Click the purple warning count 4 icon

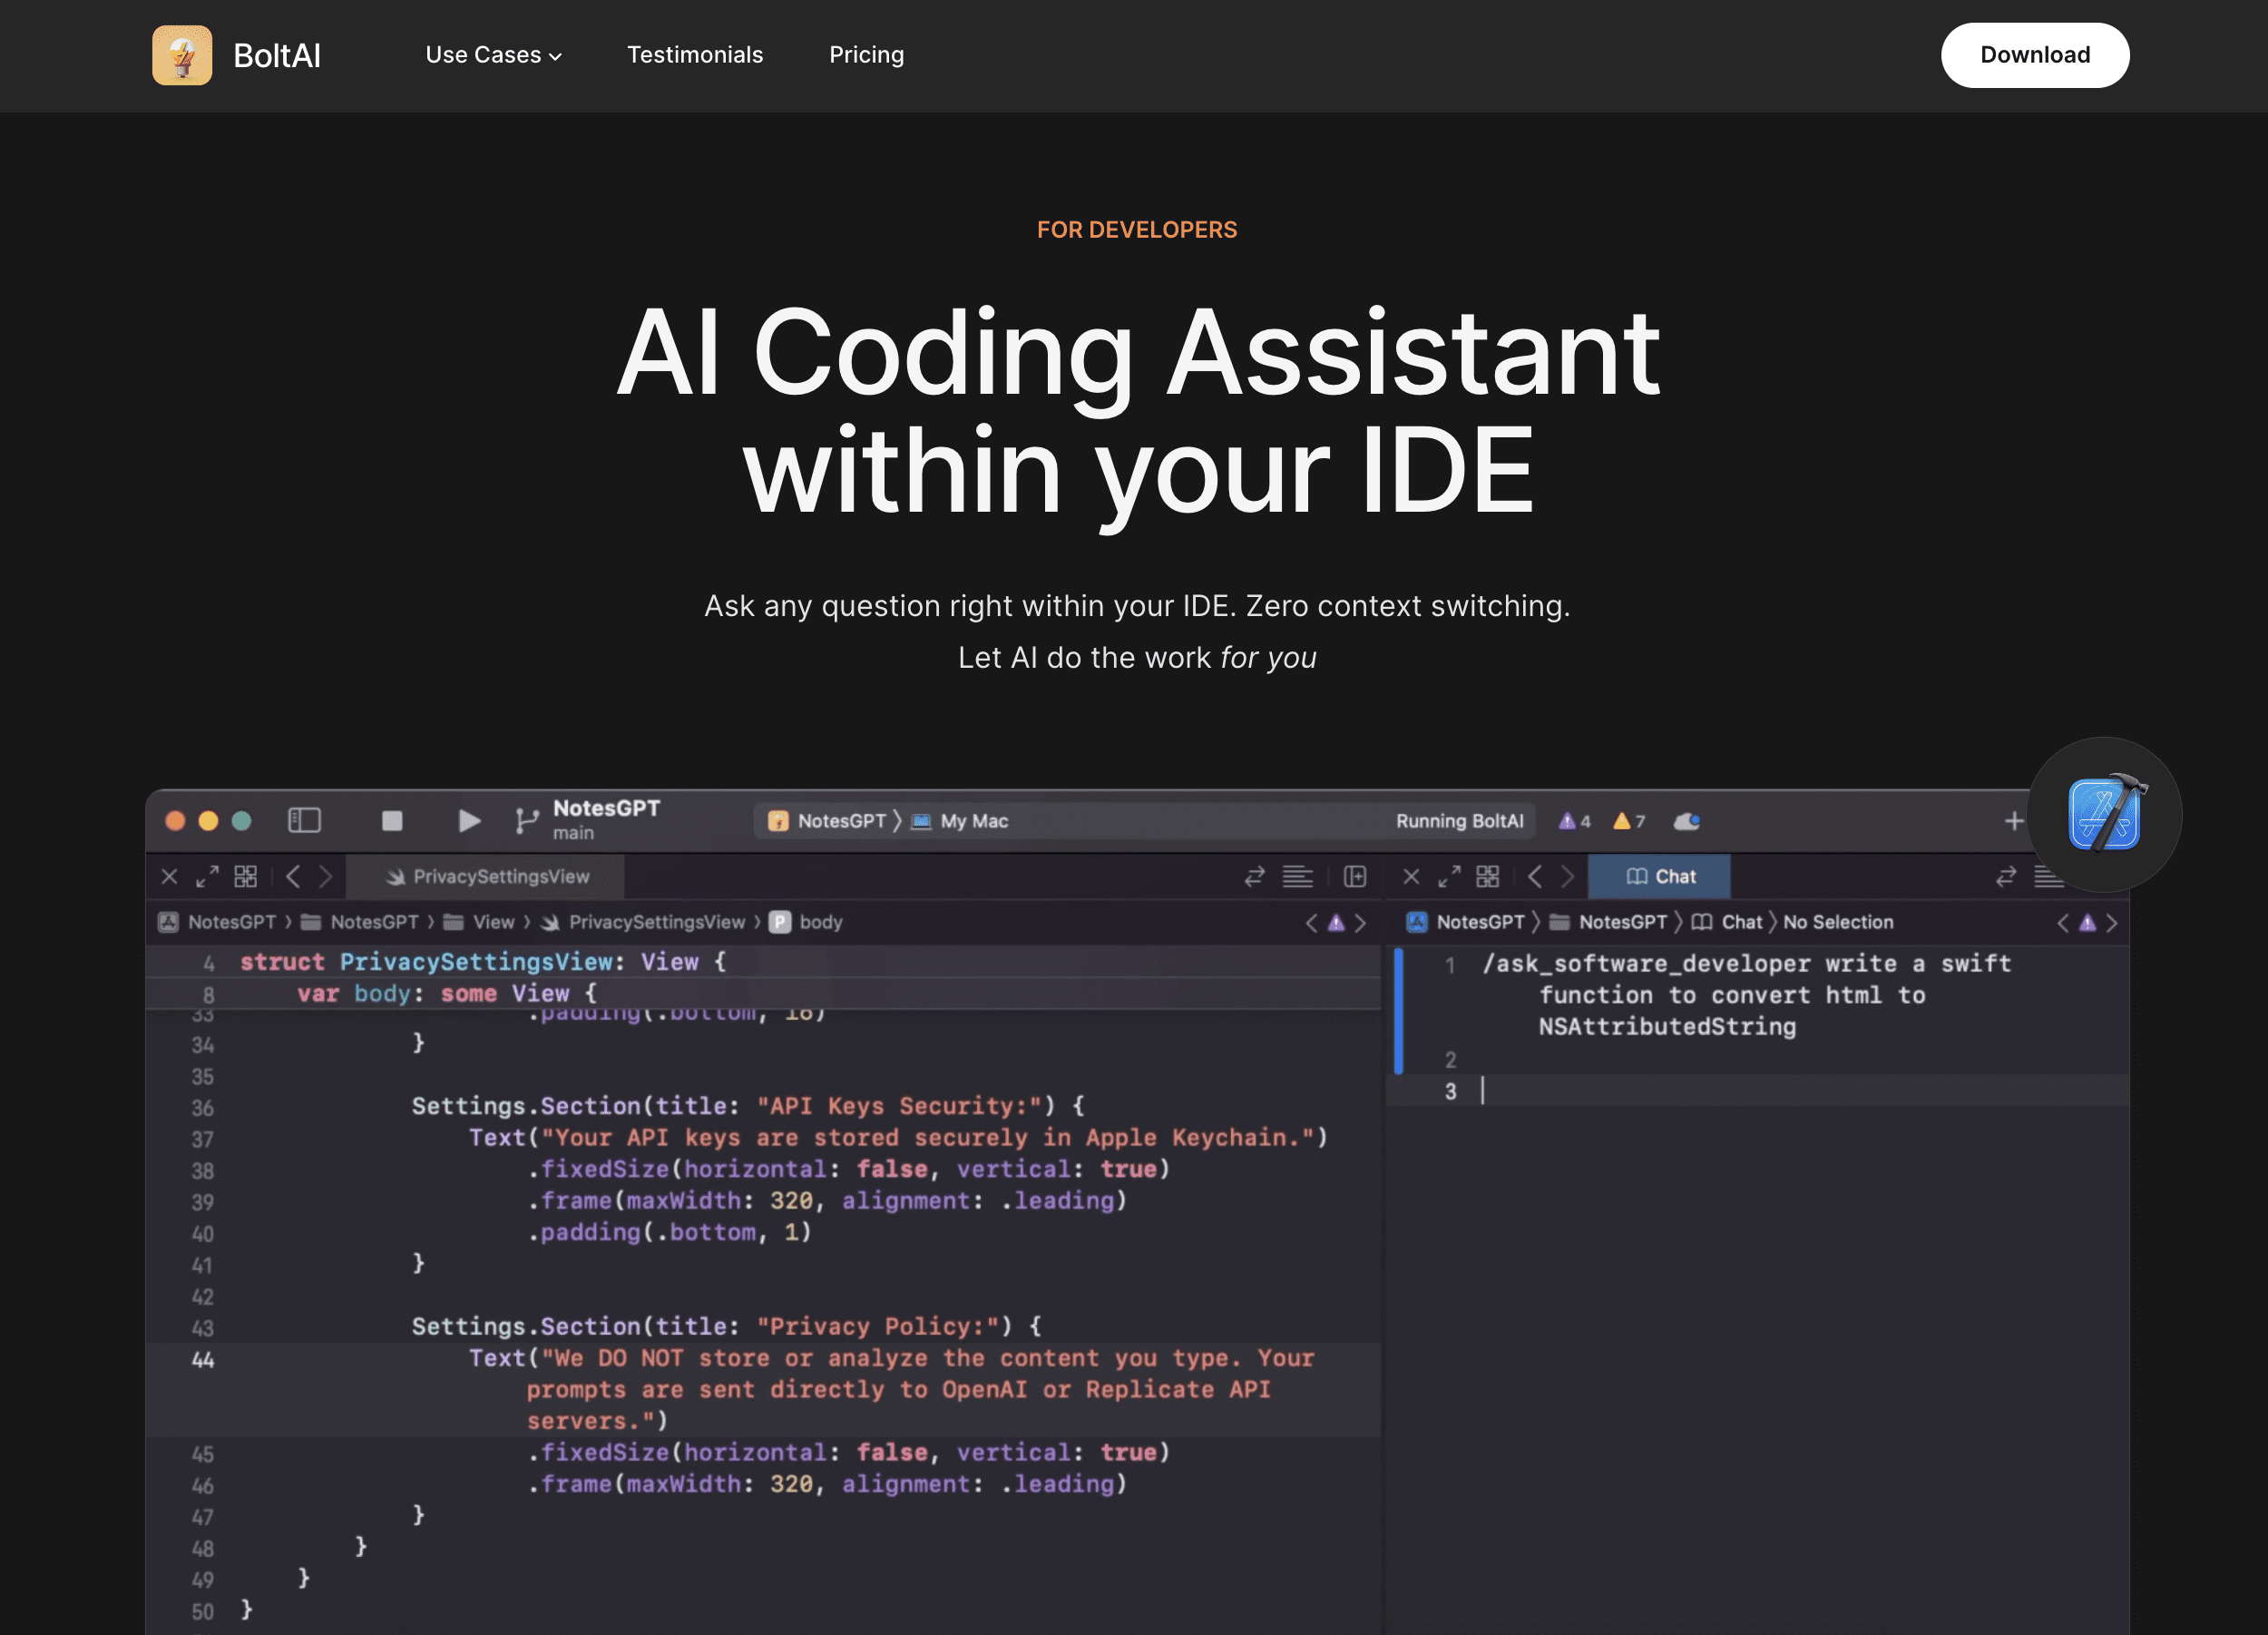click(1573, 821)
